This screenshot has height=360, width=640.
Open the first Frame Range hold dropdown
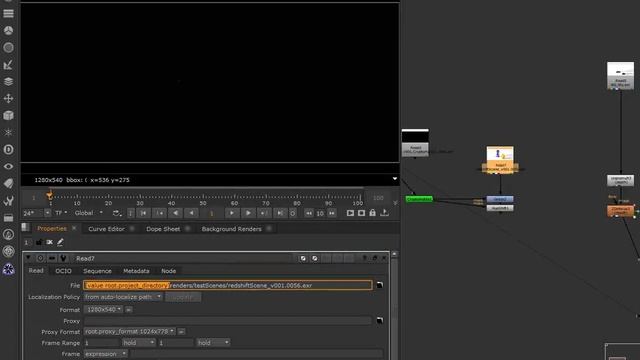pos(139,342)
